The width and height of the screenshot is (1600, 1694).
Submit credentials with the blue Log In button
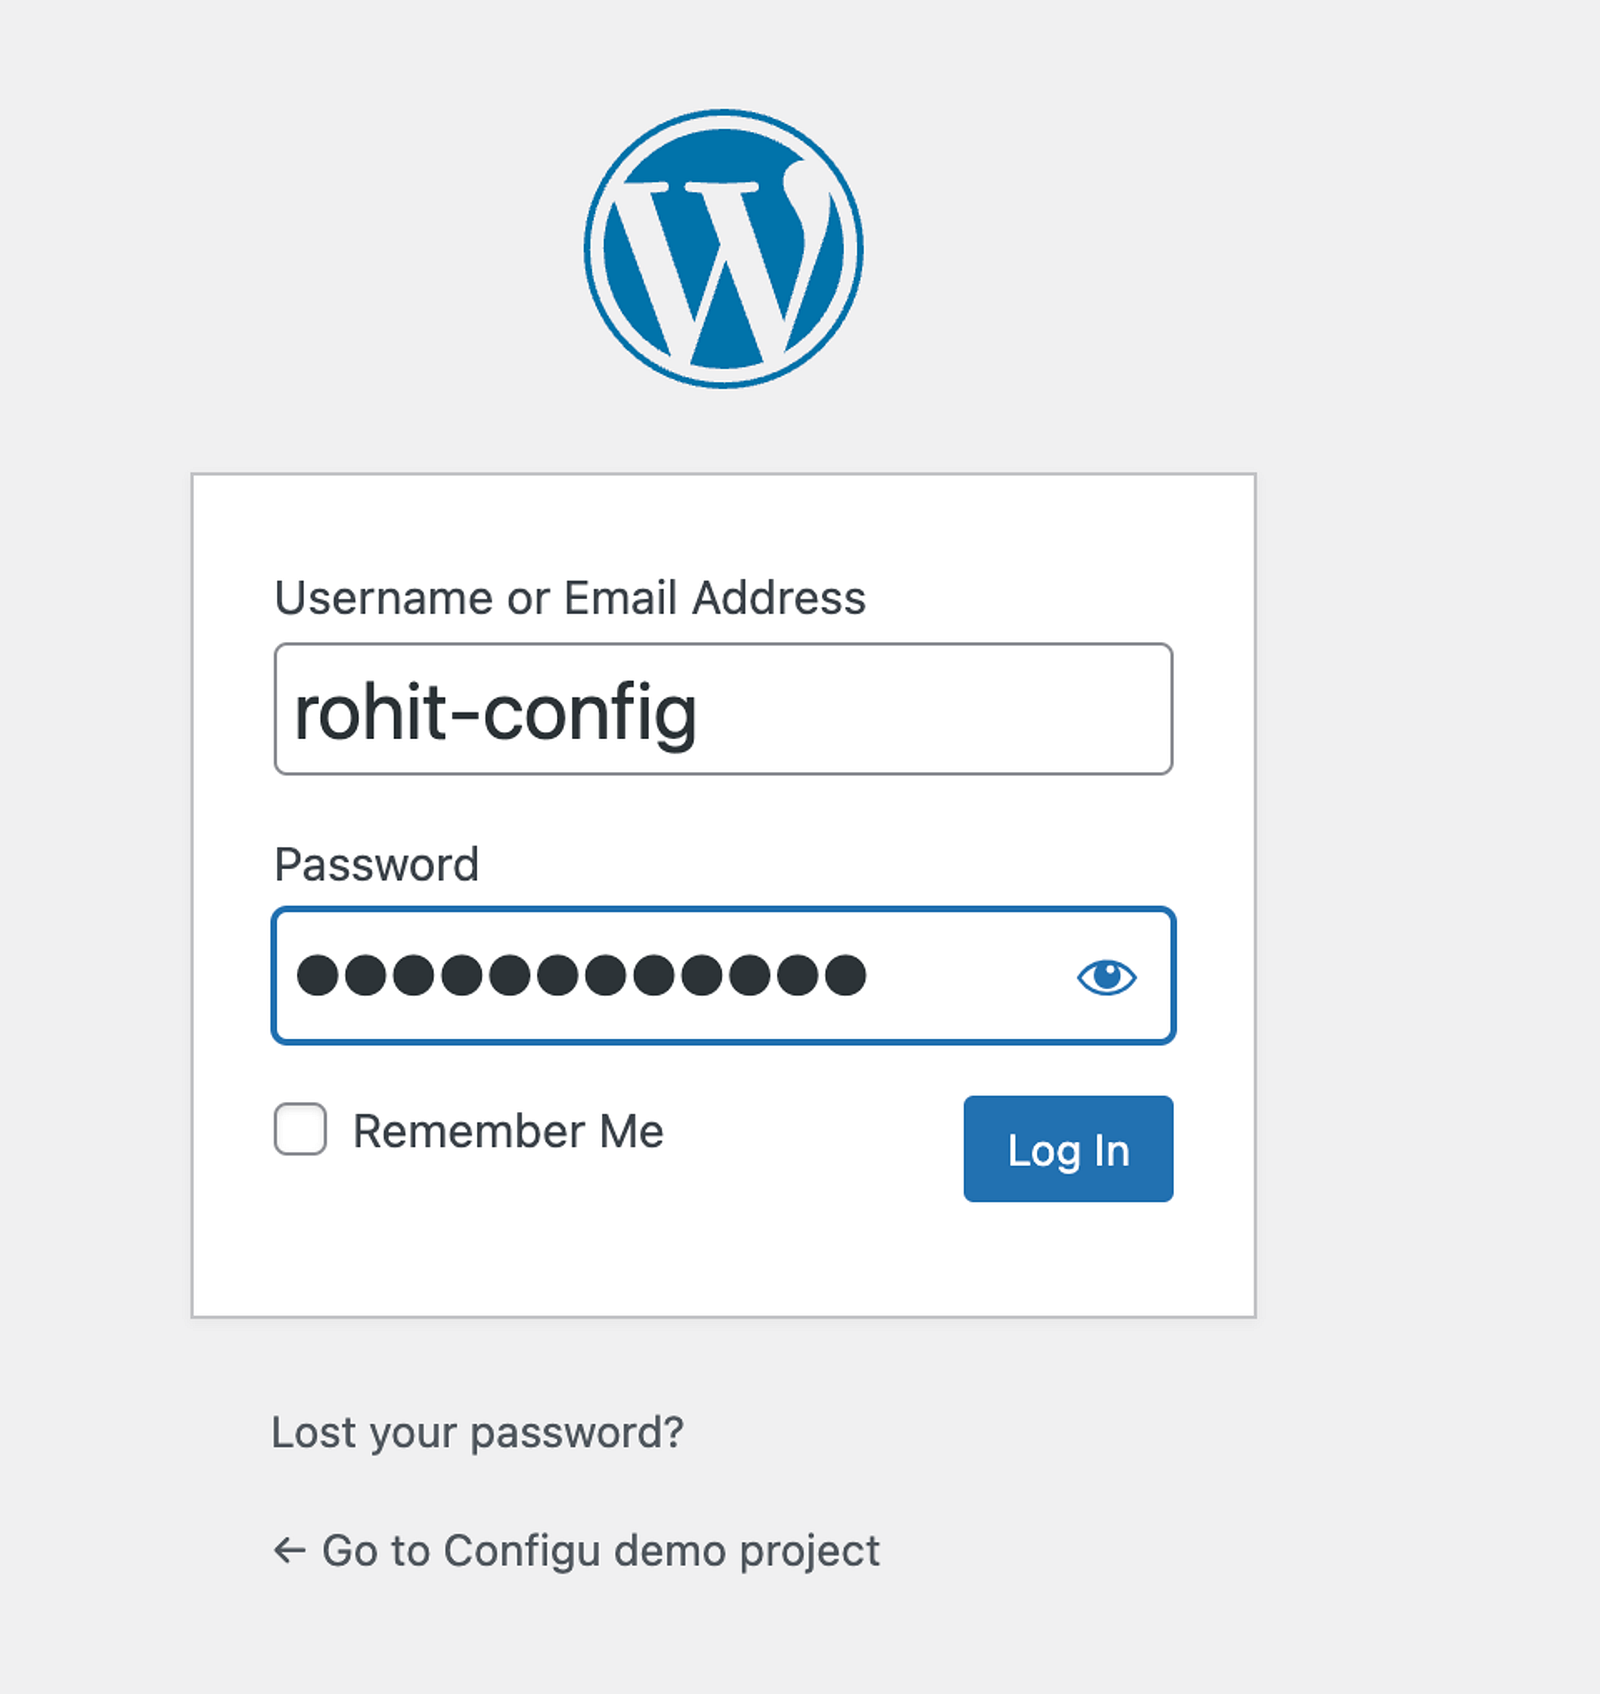(x=1068, y=1149)
